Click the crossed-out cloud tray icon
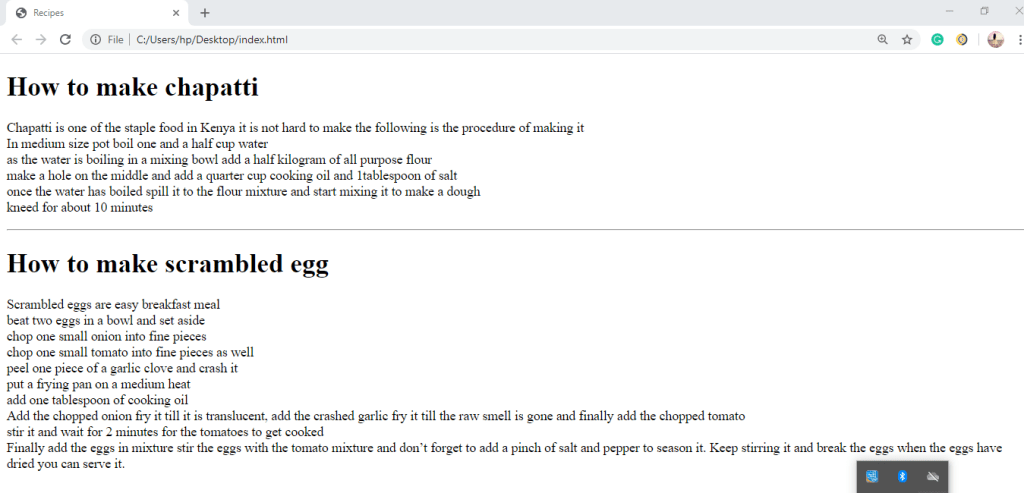Screen dimensions: 1024x493 932,477
